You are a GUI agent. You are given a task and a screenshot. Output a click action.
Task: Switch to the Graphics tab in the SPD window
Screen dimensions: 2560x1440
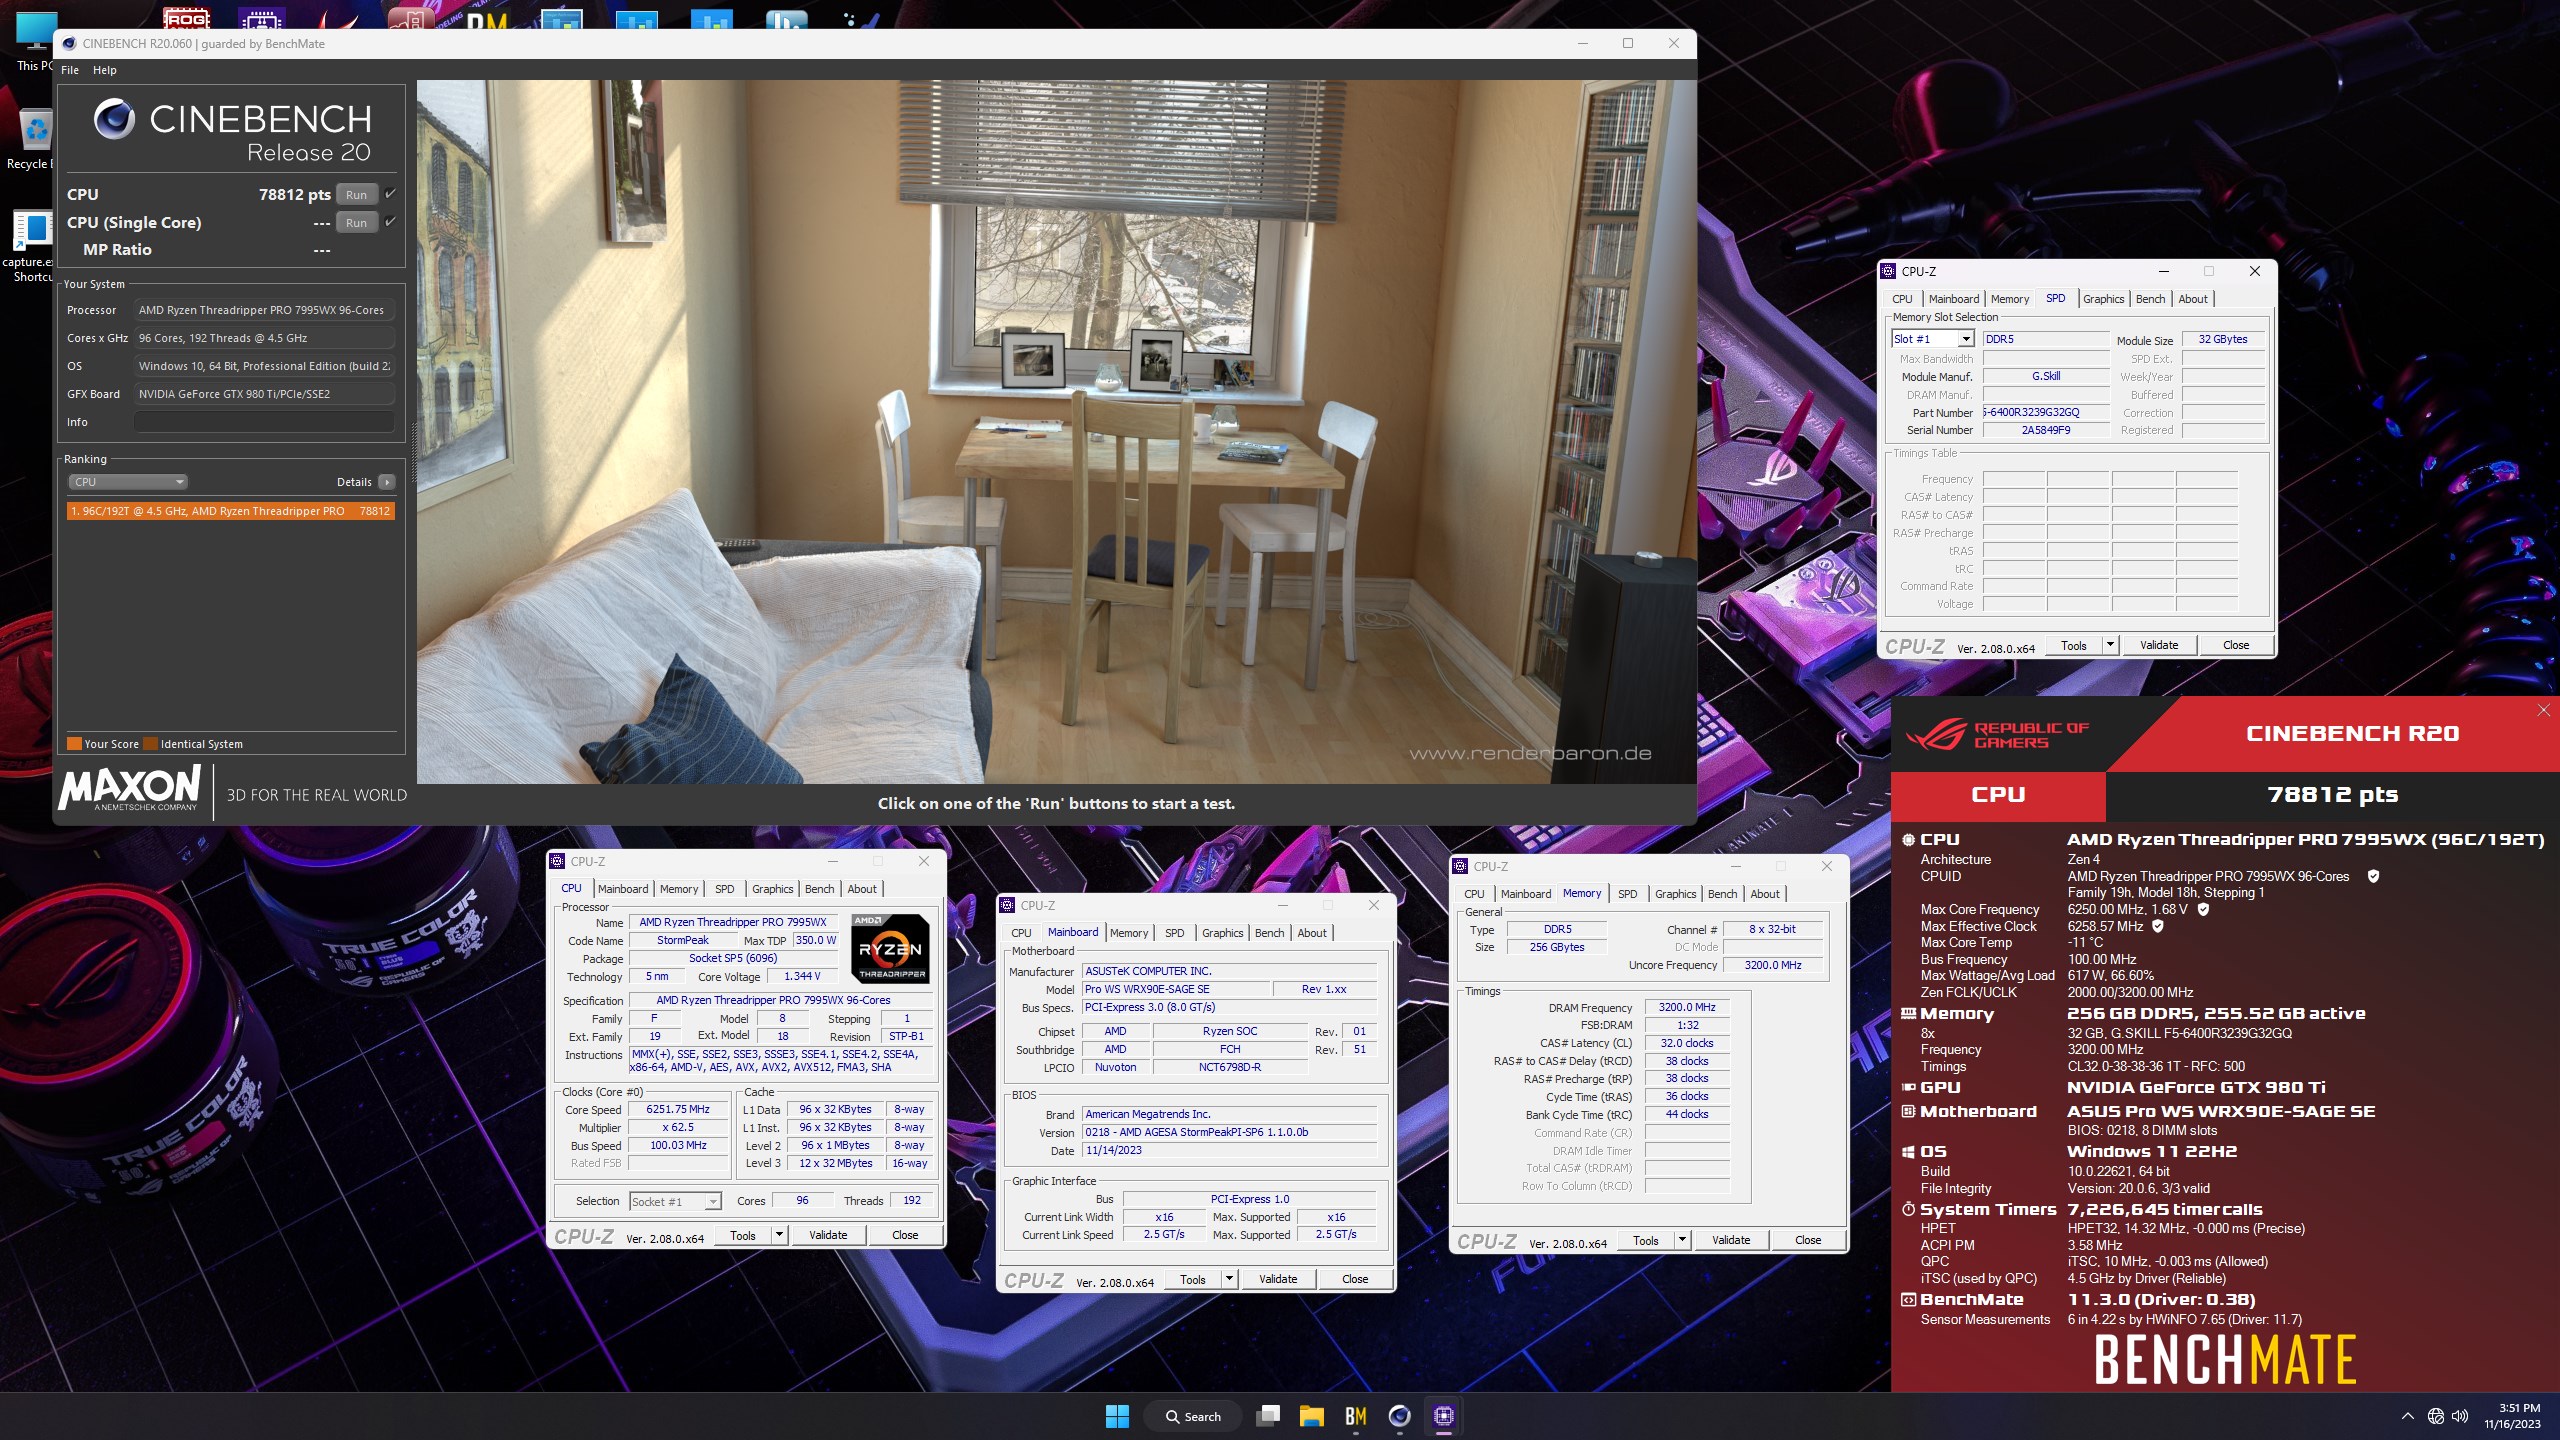click(x=2103, y=299)
